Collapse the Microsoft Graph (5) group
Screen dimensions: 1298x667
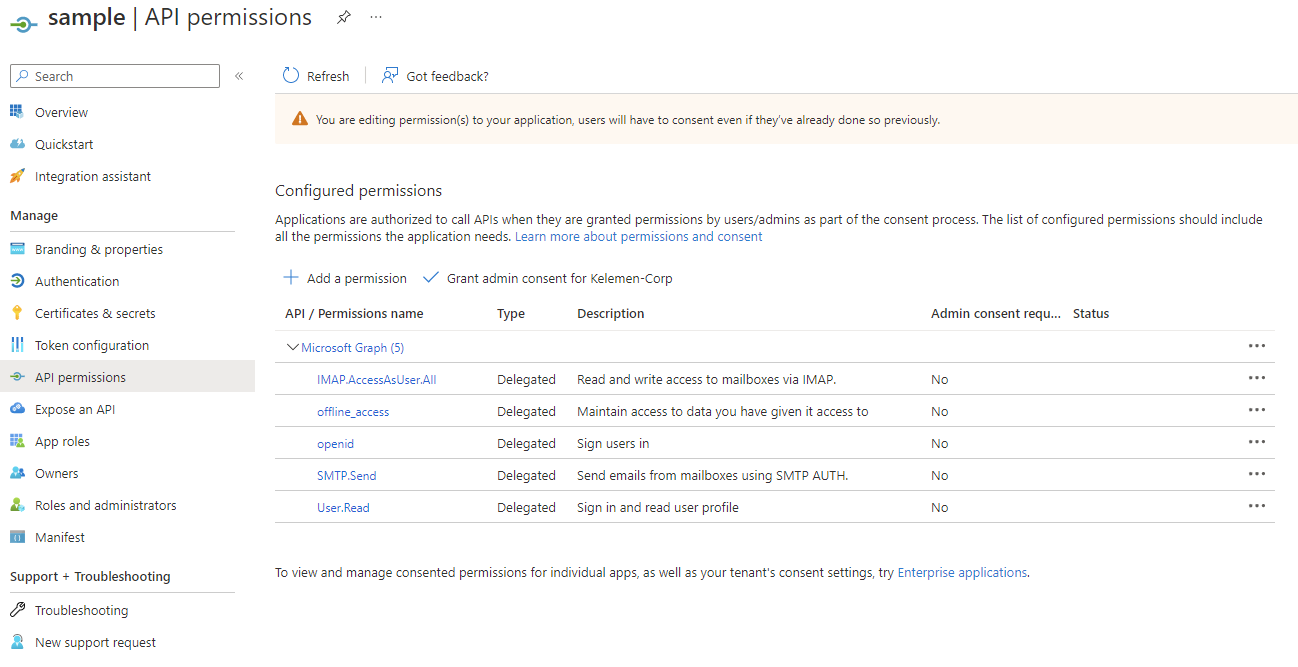(293, 348)
